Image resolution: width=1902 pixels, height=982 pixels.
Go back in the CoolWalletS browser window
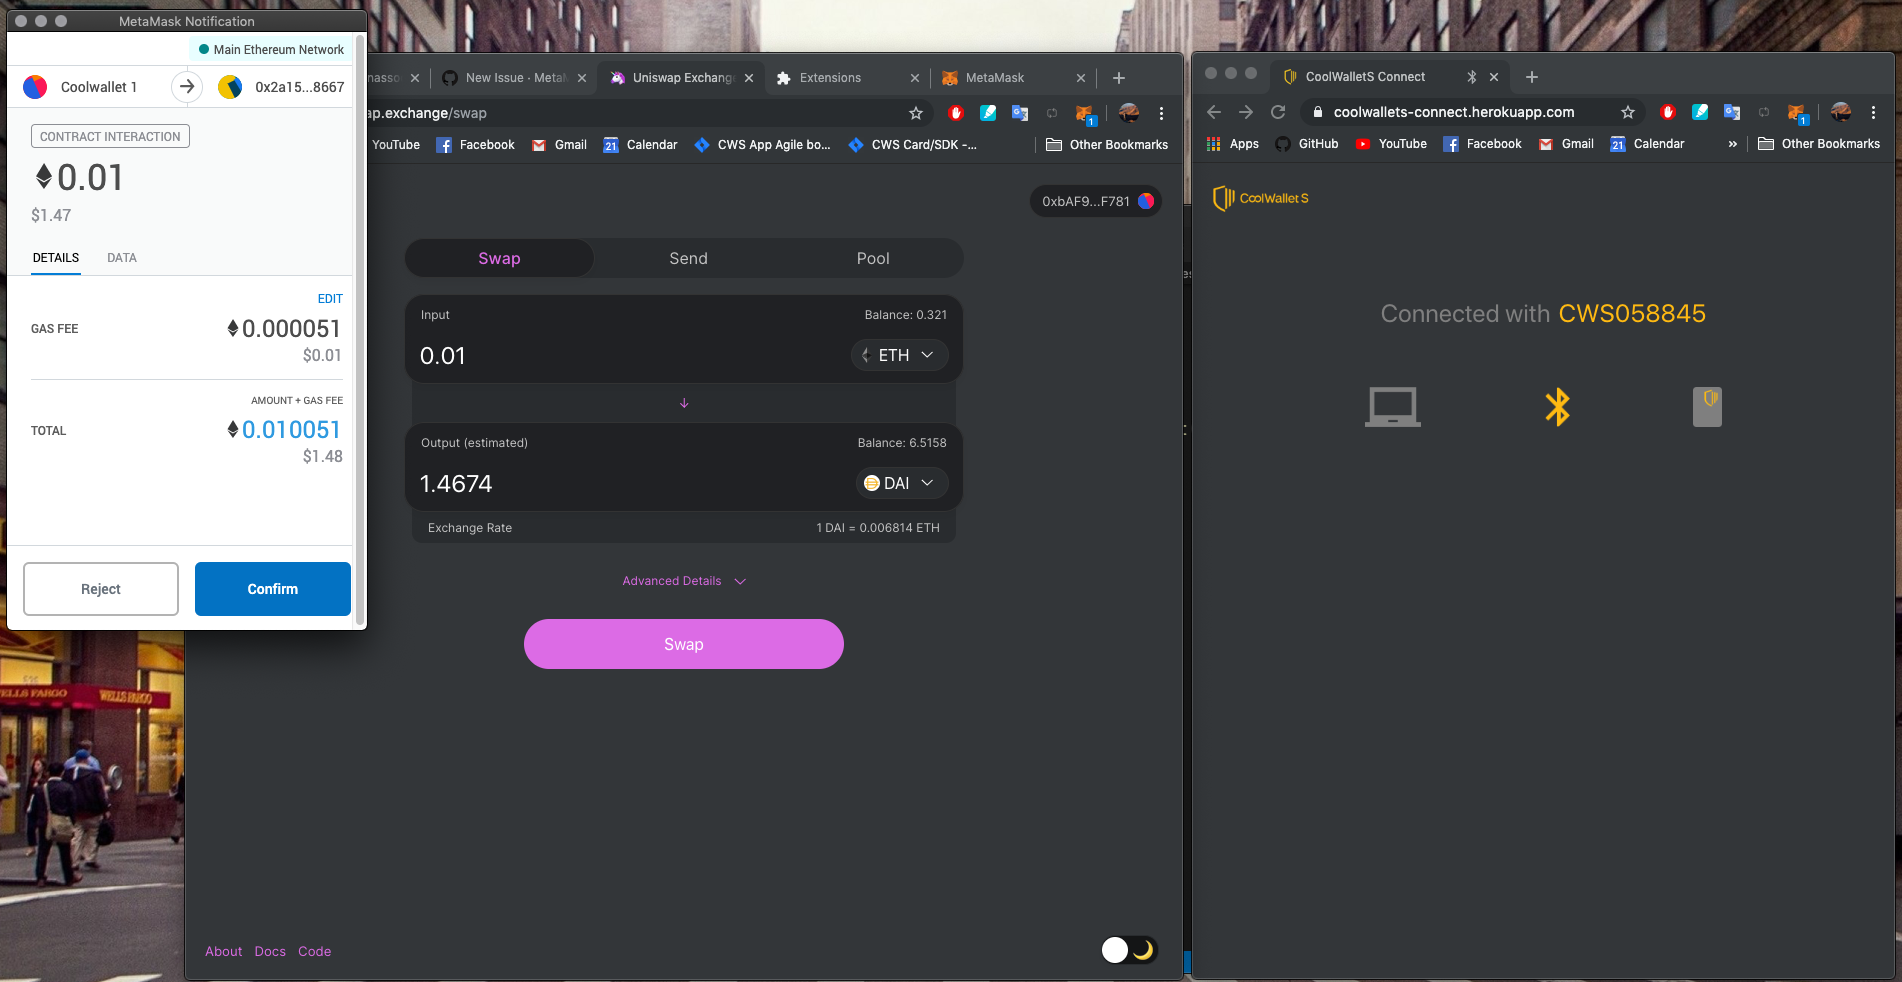click(x=1214, y=112)
